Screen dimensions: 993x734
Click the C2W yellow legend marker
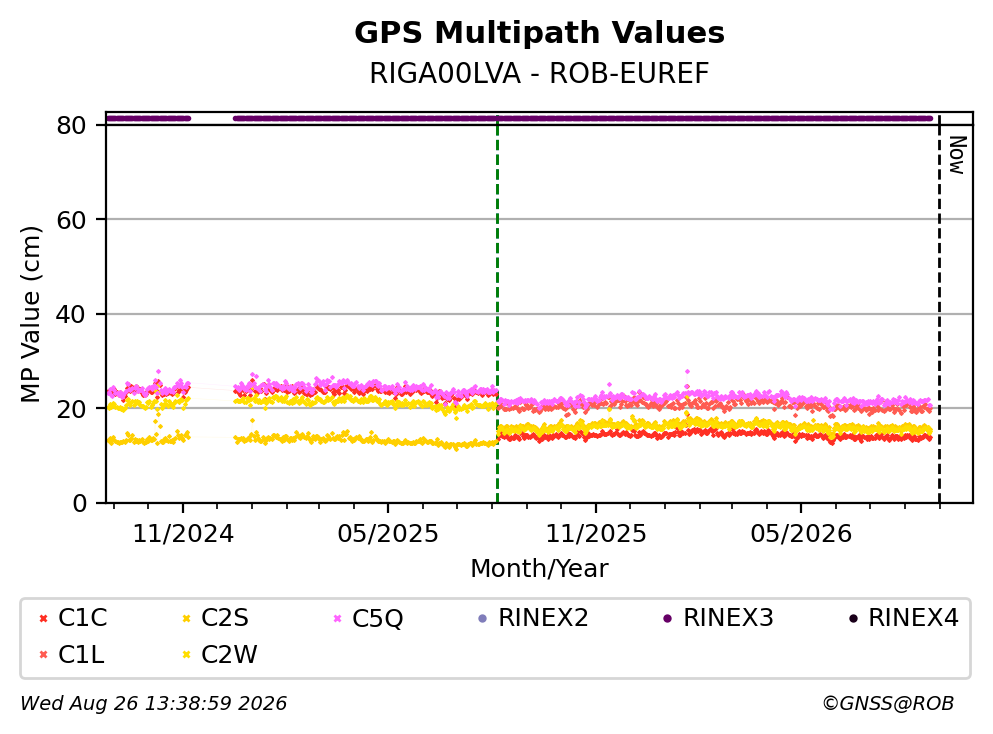click(x=186, y=655)
